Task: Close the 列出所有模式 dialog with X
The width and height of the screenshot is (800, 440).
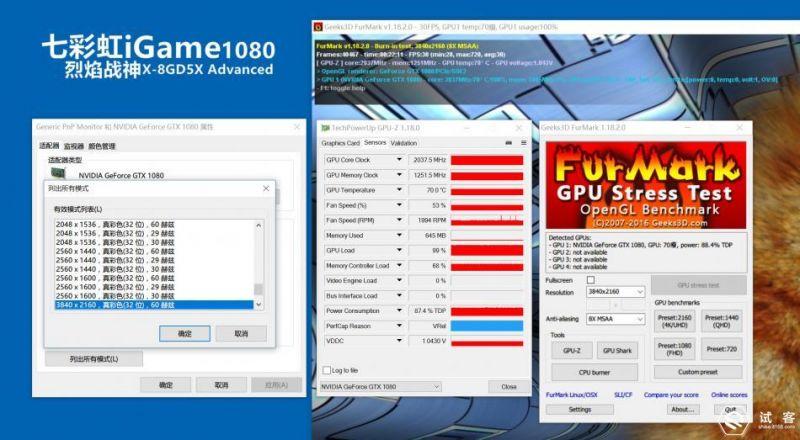Action: (x=266, y=188)
